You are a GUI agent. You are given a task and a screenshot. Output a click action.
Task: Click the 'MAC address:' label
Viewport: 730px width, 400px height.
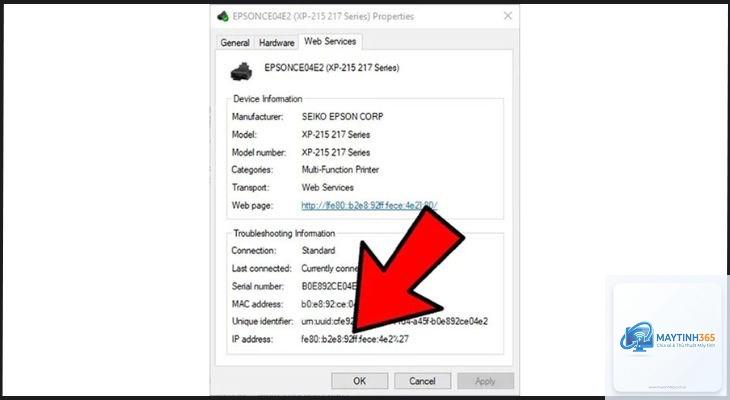click(257, 304)
